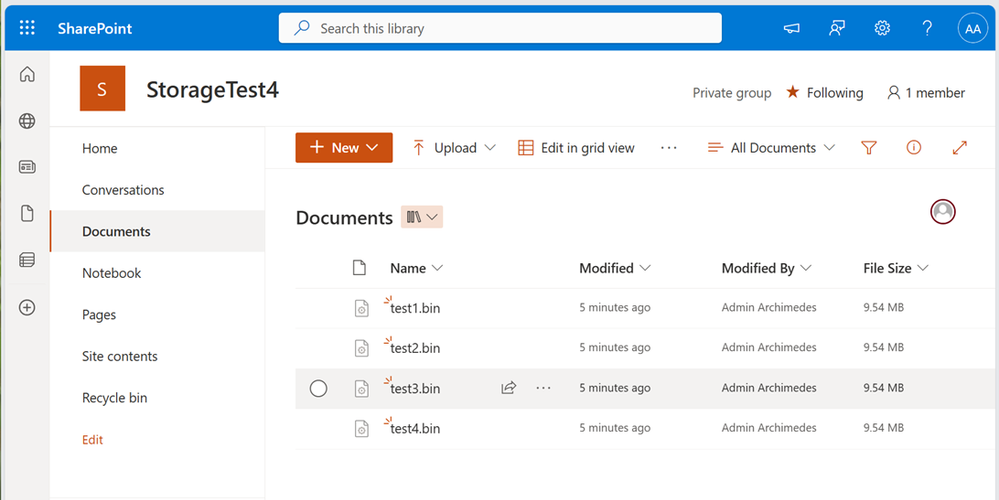Image resolution: width=999 pixels, height=500 pixels.
Task: Select test3.bin with its circle checkbox
Action: click(x=318, y=388)
